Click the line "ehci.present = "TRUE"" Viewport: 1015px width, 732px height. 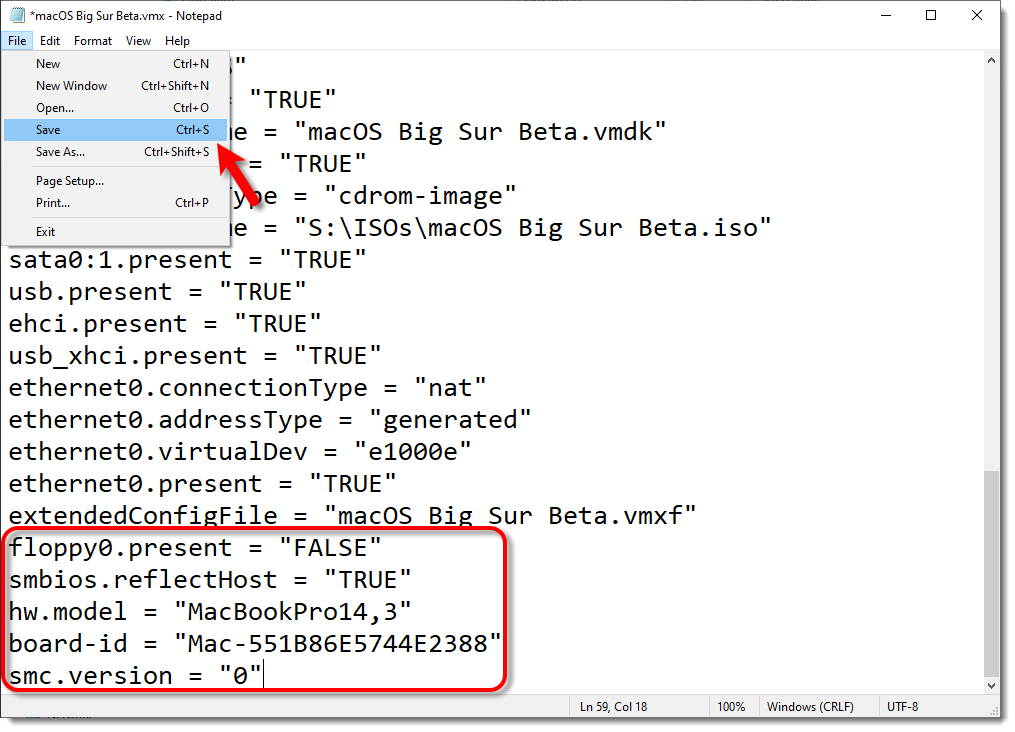point(164,324)
